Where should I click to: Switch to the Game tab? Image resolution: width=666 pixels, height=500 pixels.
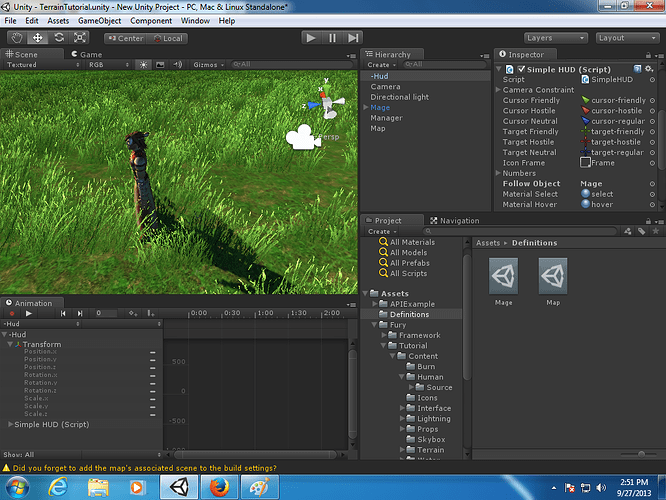coord(87,54)
